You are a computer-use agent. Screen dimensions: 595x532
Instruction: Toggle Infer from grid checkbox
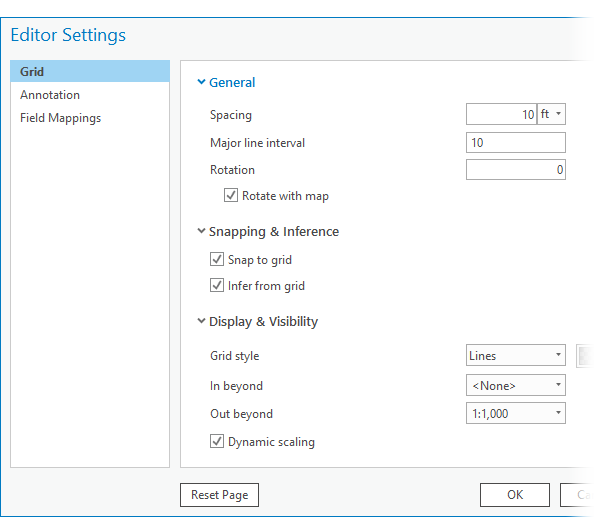217,285
